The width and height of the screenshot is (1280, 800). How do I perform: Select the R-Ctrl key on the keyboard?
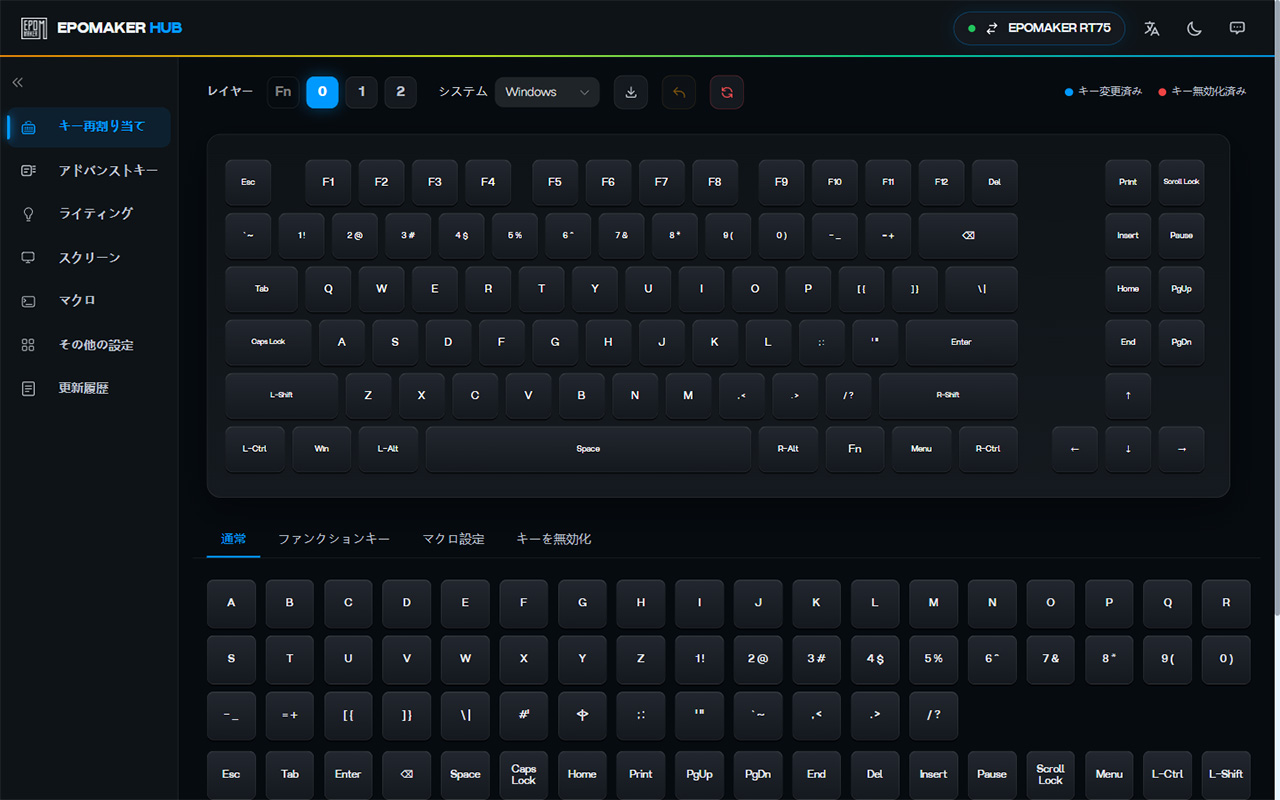point(988,449)
